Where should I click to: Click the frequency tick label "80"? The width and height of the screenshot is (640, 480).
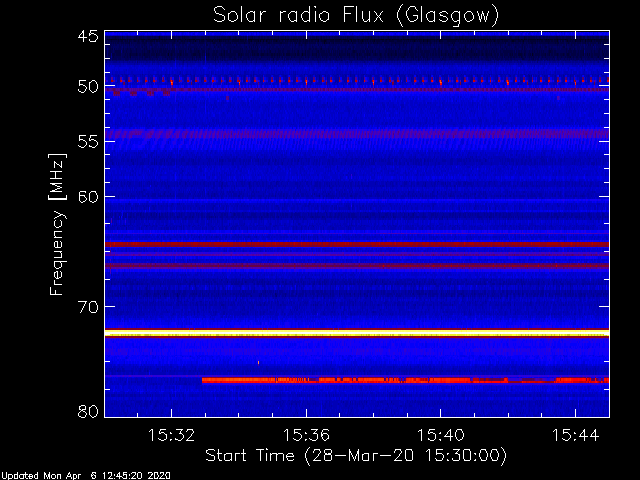pos(88,411)
